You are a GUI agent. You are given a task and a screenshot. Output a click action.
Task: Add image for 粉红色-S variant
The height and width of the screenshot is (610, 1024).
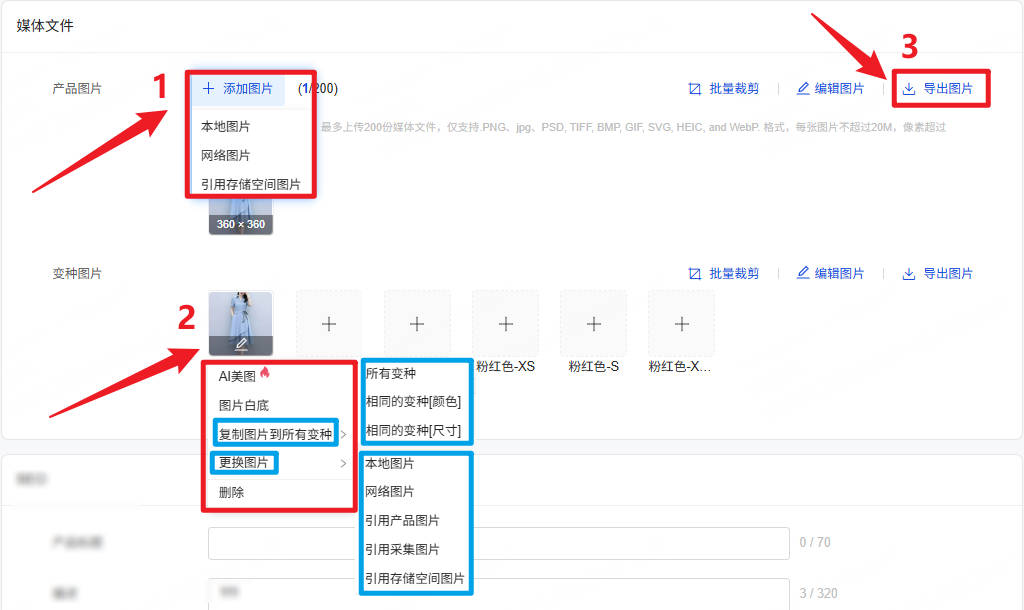coord(594,324)
